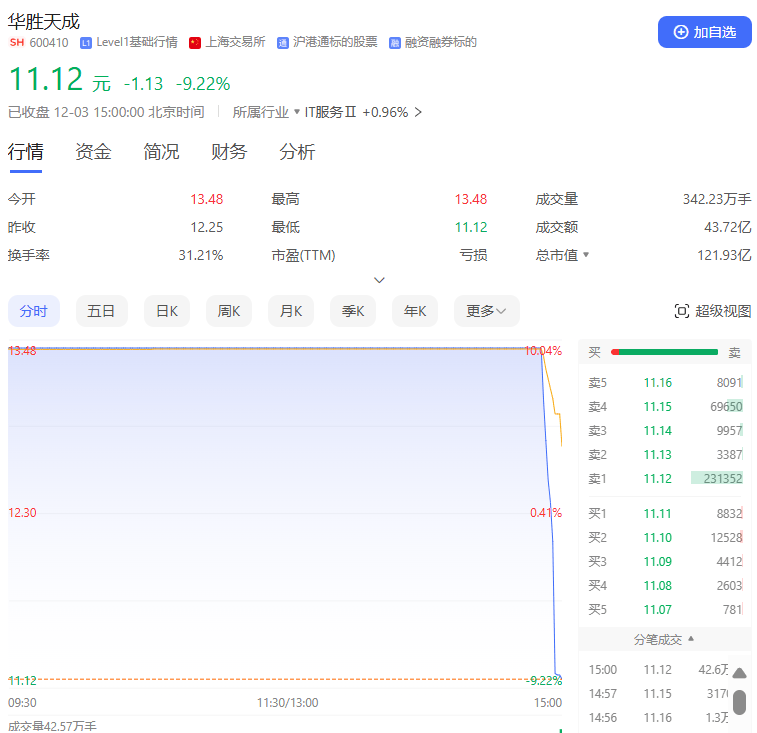This screenshot has height=733, width=757.
Task: Click the scroll-up arrow in trade list
Action: [739, 673]
